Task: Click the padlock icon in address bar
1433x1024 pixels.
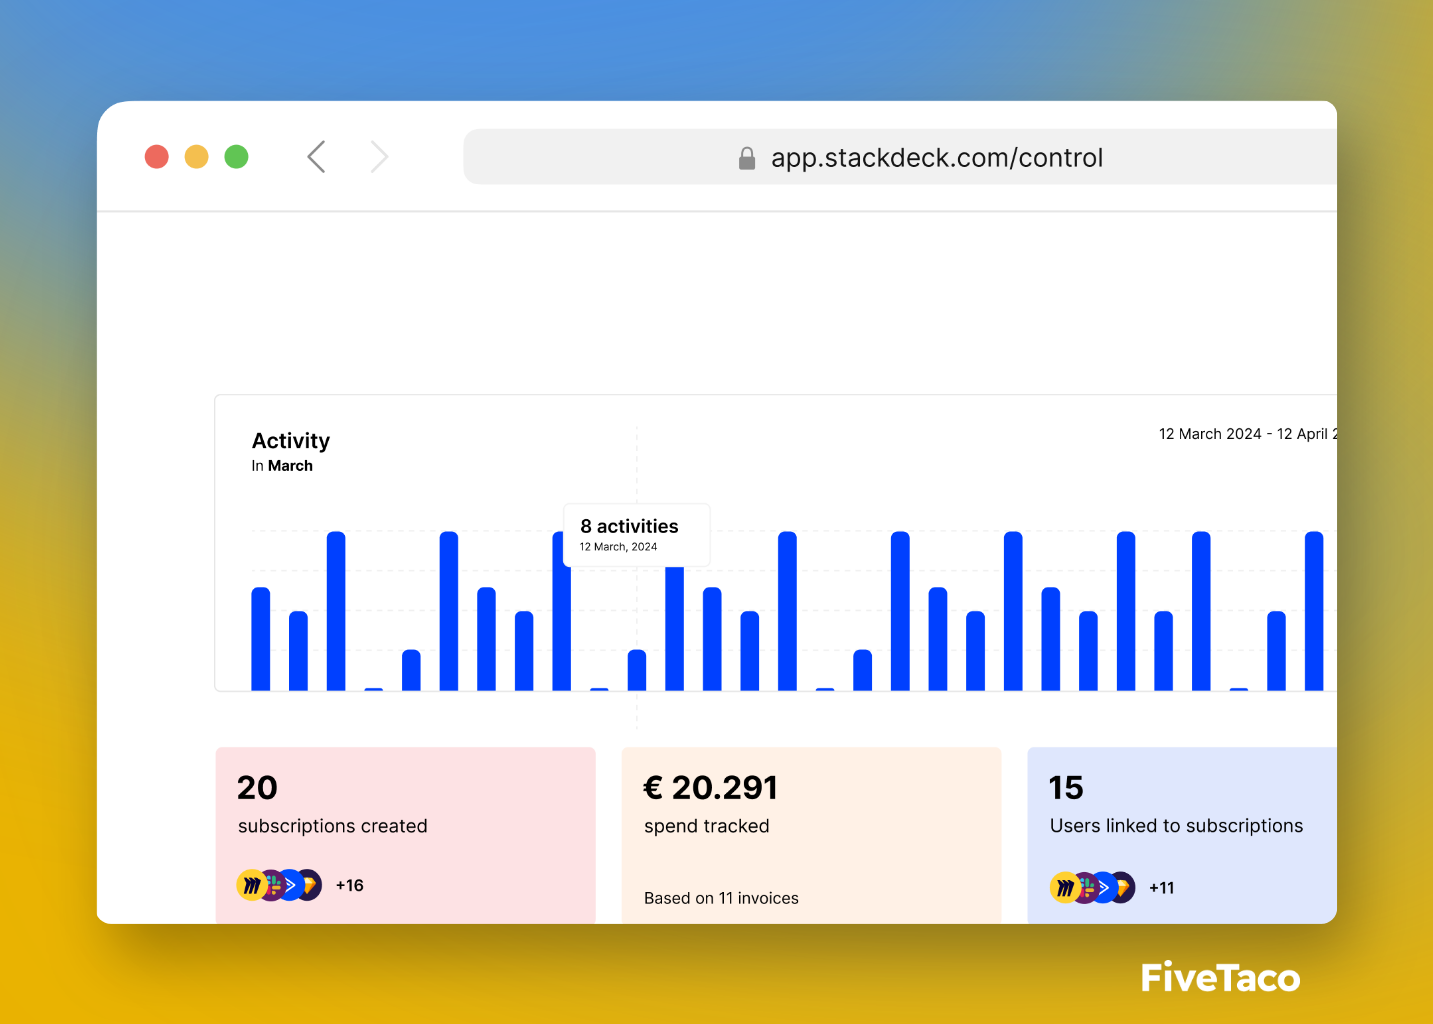Action: tap(747, 158)
